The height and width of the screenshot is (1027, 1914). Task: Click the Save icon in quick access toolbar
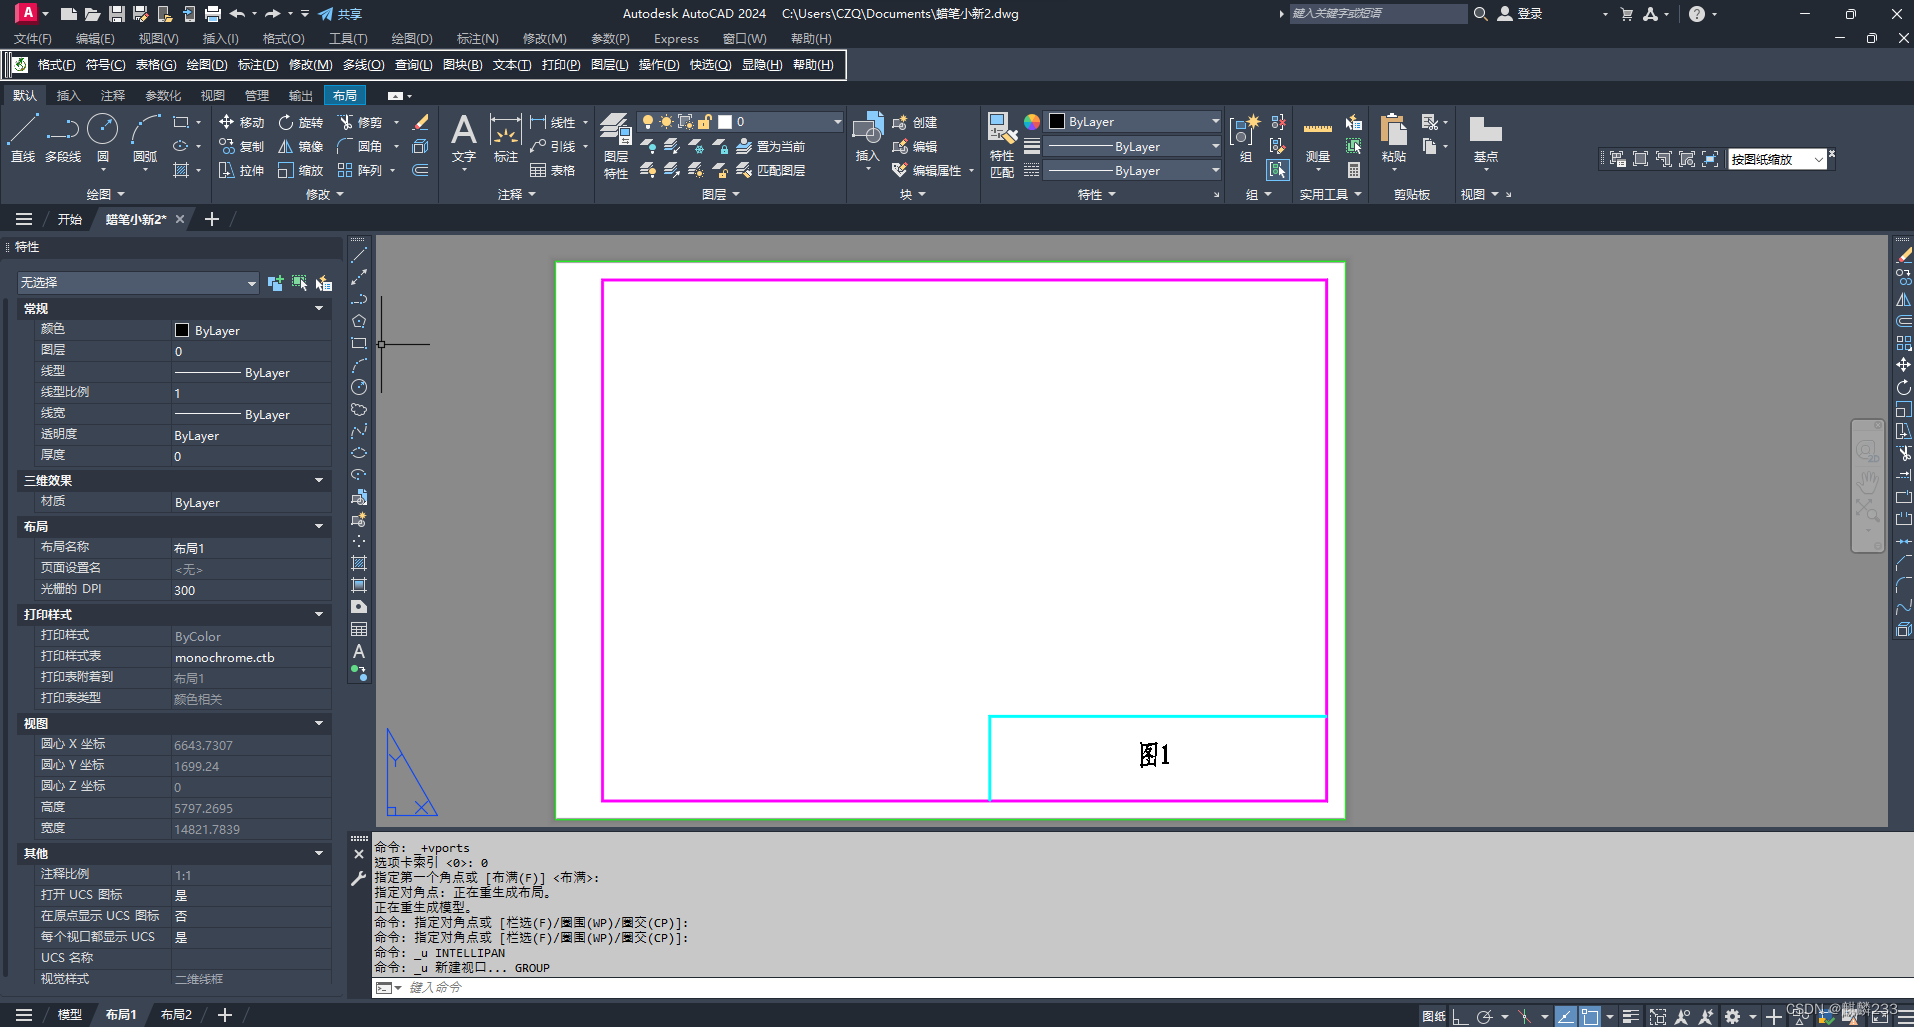click(x=117, y=14)
